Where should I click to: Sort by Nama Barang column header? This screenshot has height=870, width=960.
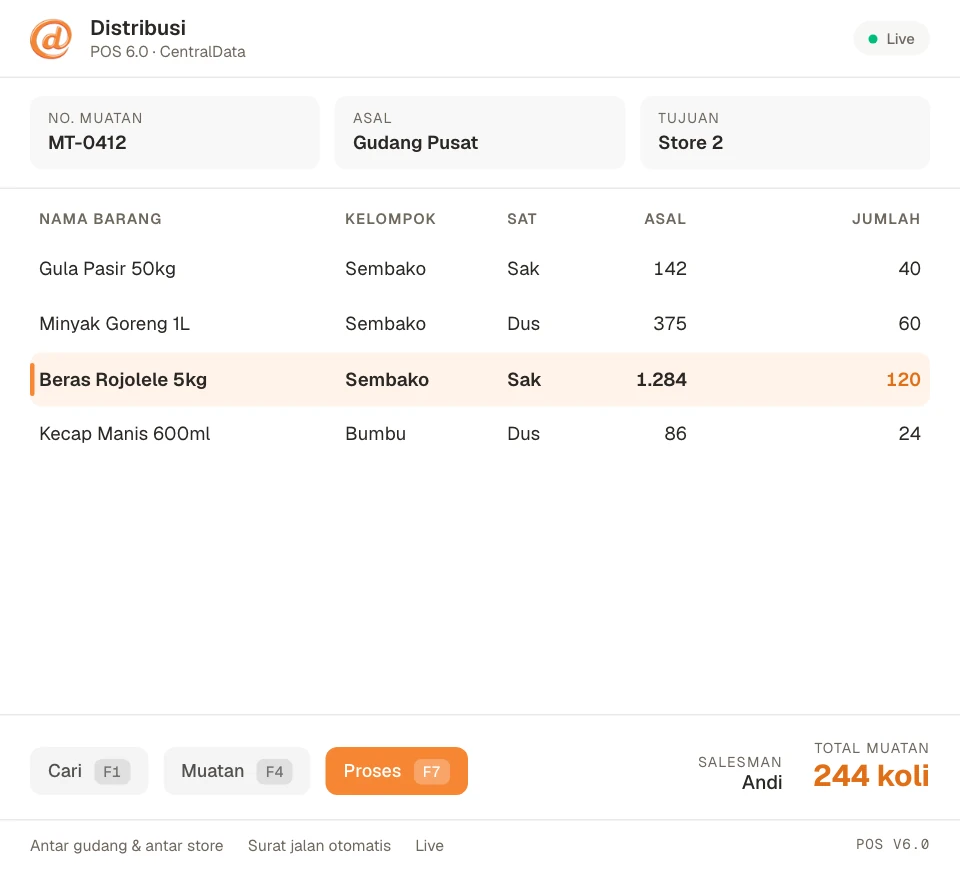coord(100,219)
